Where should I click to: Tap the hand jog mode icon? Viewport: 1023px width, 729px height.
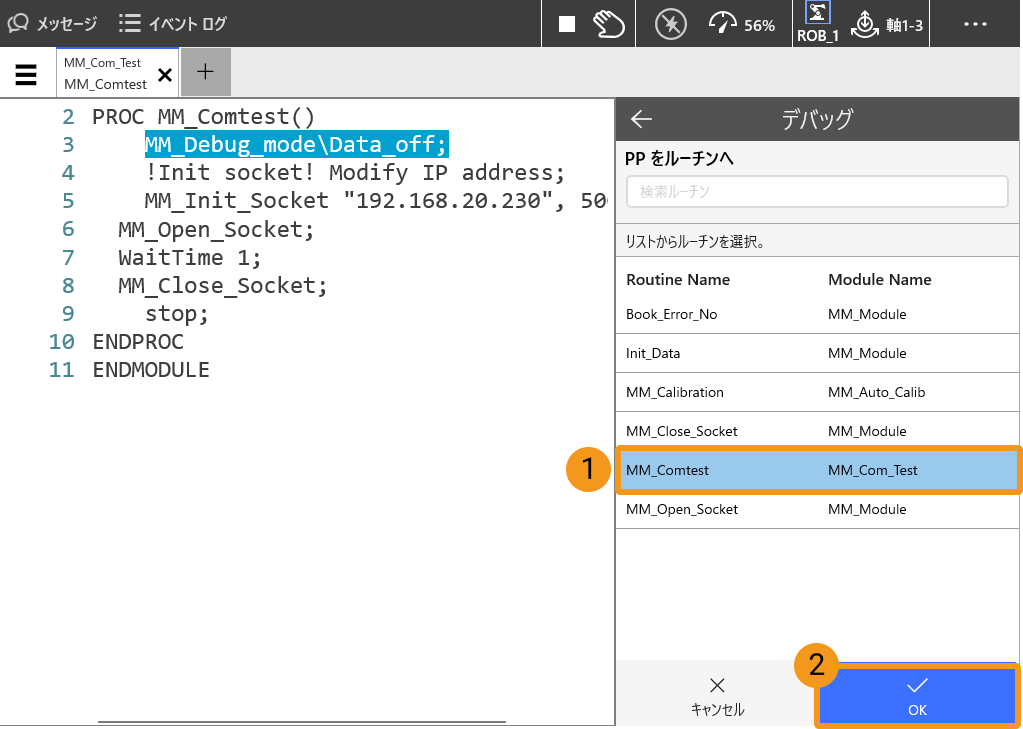pyautogui.click(x=608, y=24)
